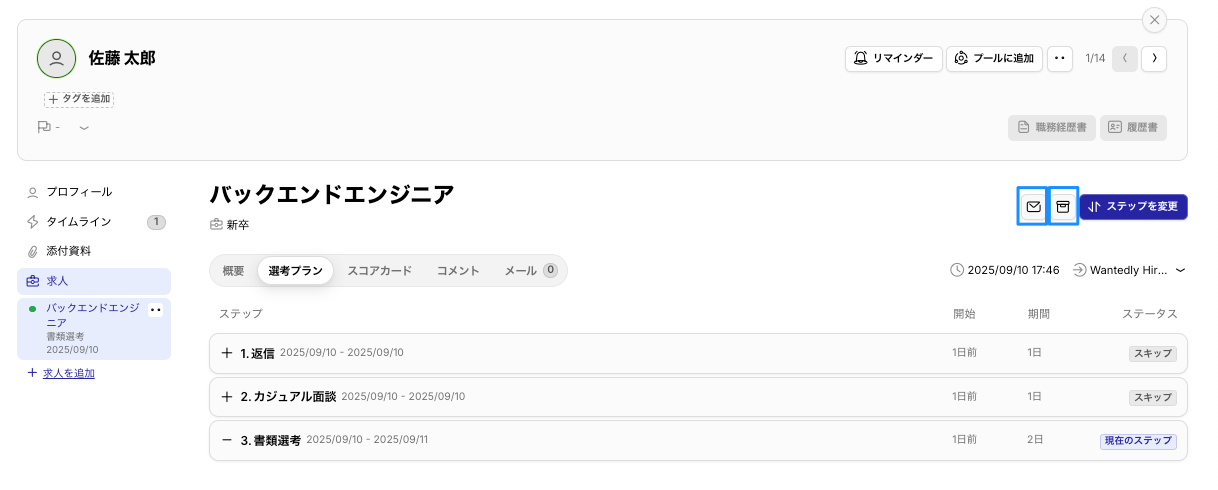
Task: Expand the 2. カジュアル面談 step row
Action: (x=227, y=397)
